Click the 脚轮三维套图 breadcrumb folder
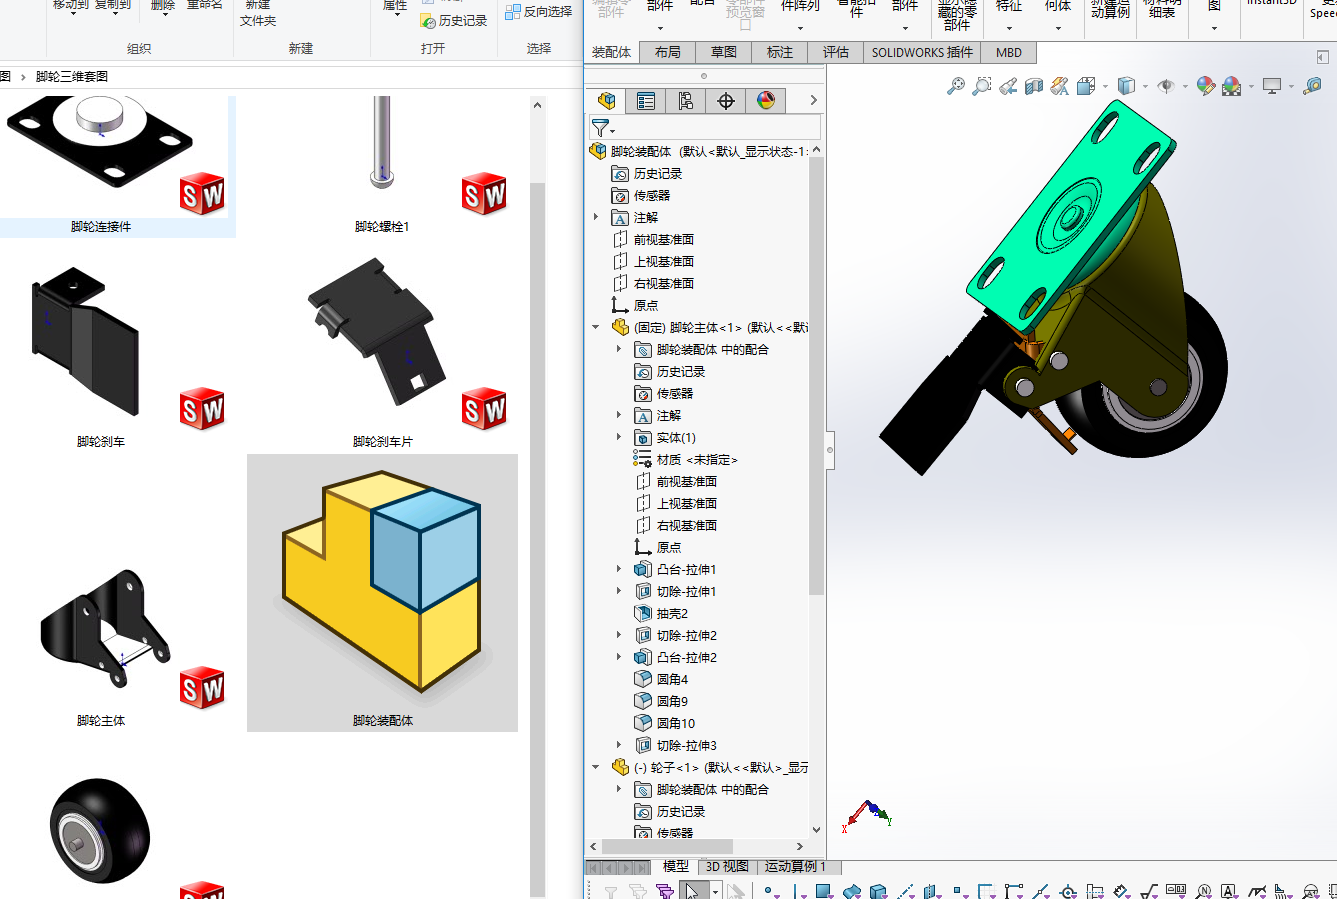Screen dimensions: 1337x899 [x=72, y=76]
